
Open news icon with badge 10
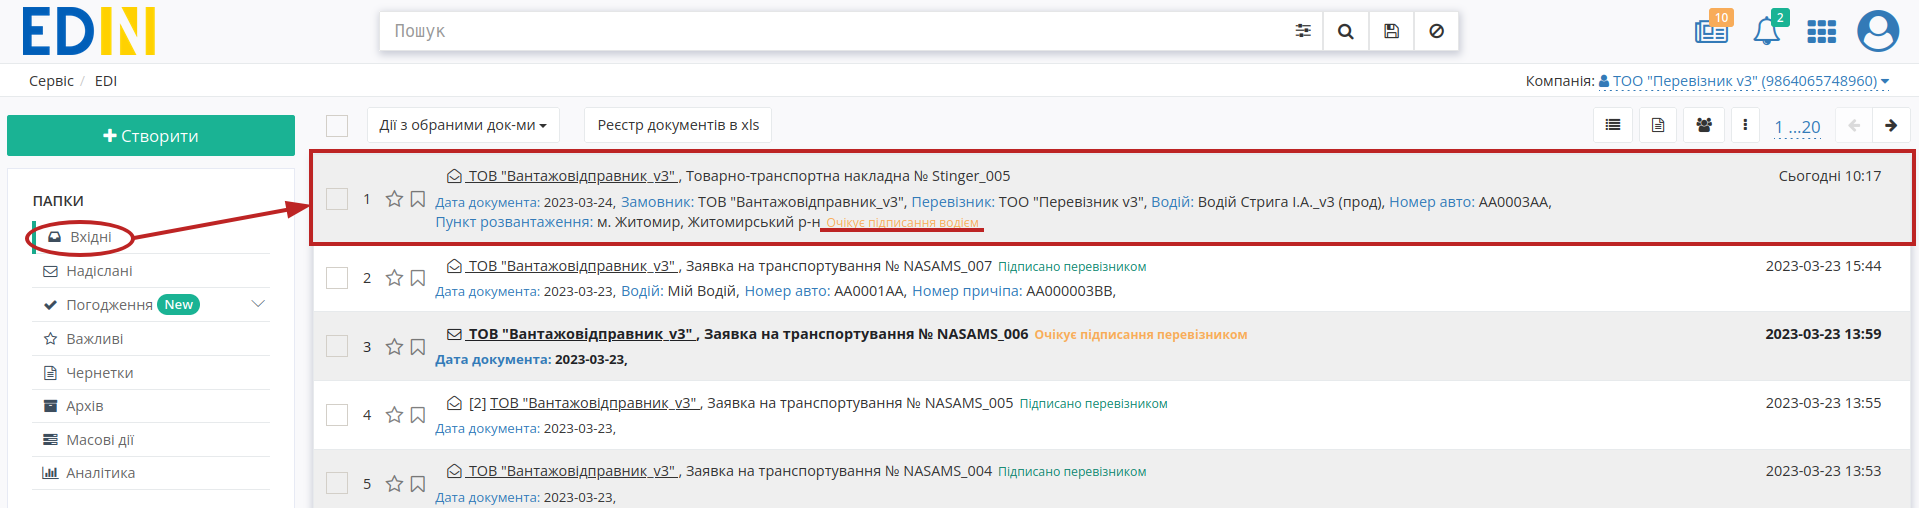(x=1712, y=30)
